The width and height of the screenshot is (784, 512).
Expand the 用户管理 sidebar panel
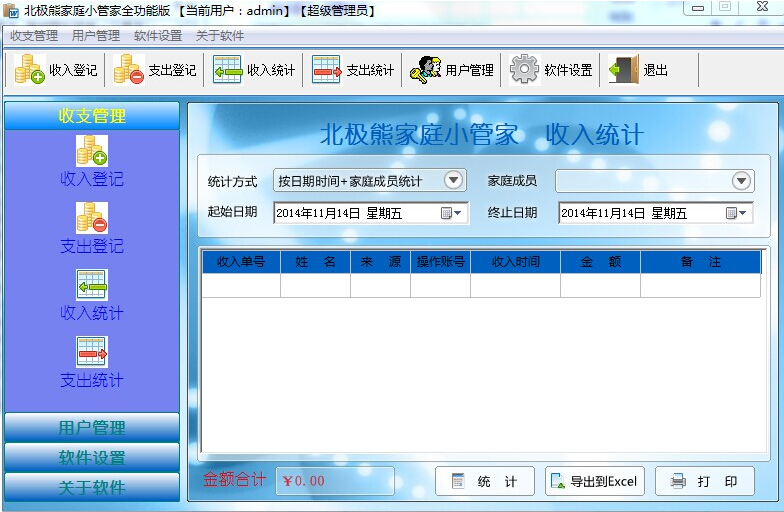(x=92, y=428)
